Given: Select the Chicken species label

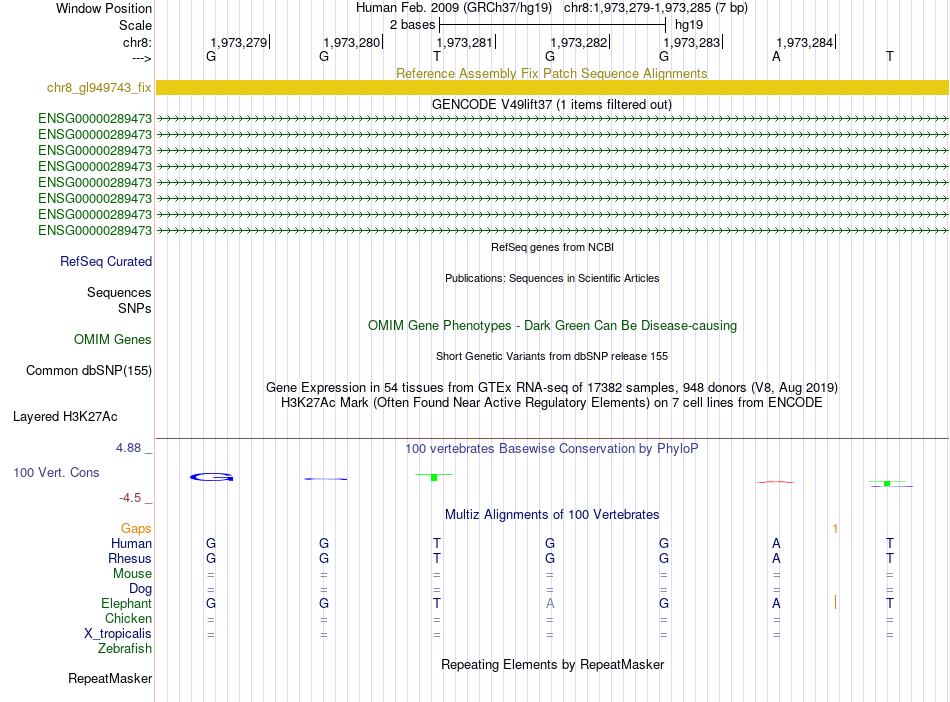Looking at the screenshot, I should point(128,618).
